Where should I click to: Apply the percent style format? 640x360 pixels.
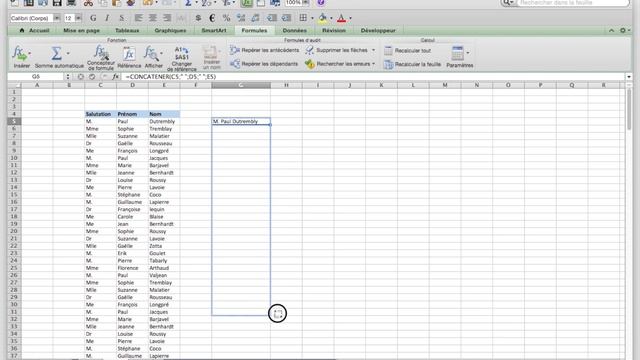tap(226, 18)
